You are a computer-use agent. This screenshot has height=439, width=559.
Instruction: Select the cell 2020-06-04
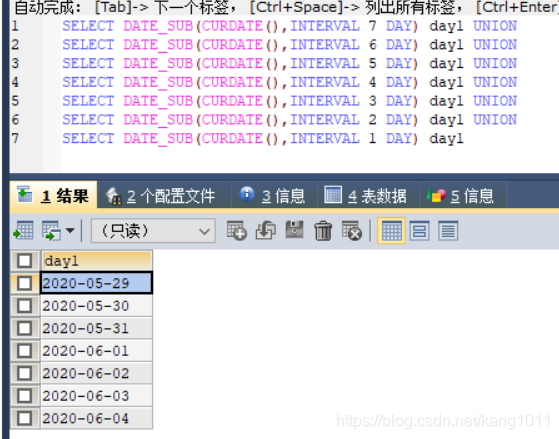97,418
